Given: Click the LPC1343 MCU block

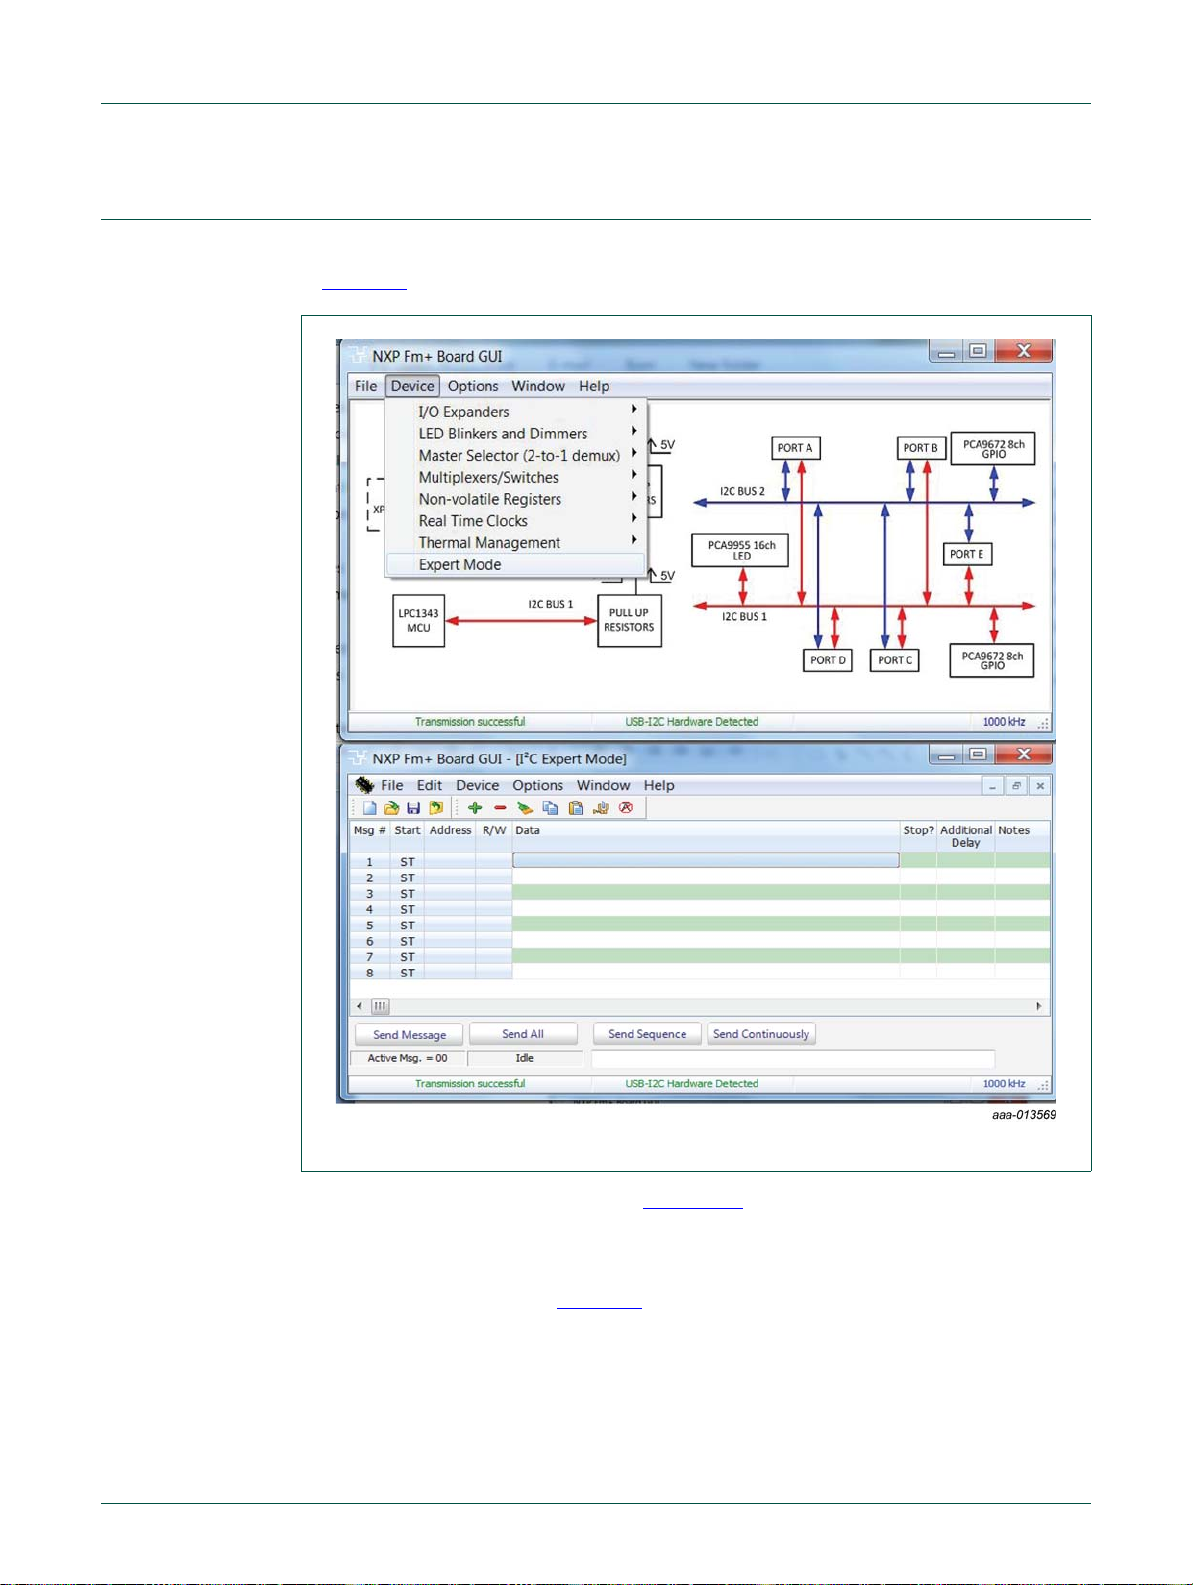Looking at the screenshot, I should coord(418,621).
